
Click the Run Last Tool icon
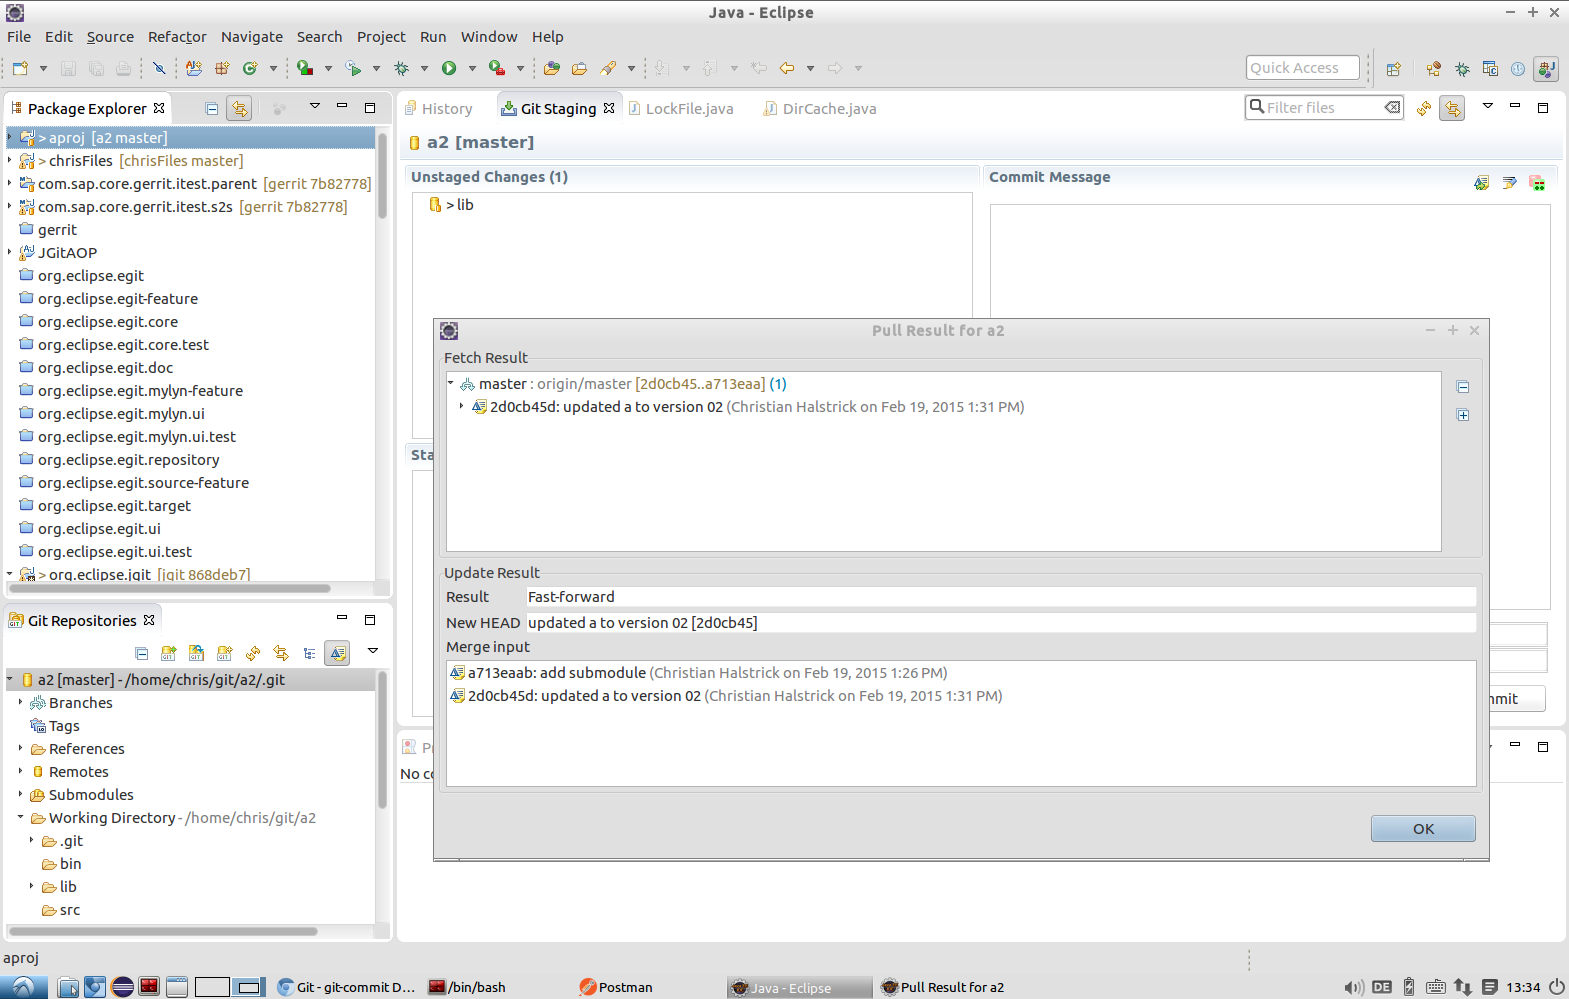tap(497, 68)
